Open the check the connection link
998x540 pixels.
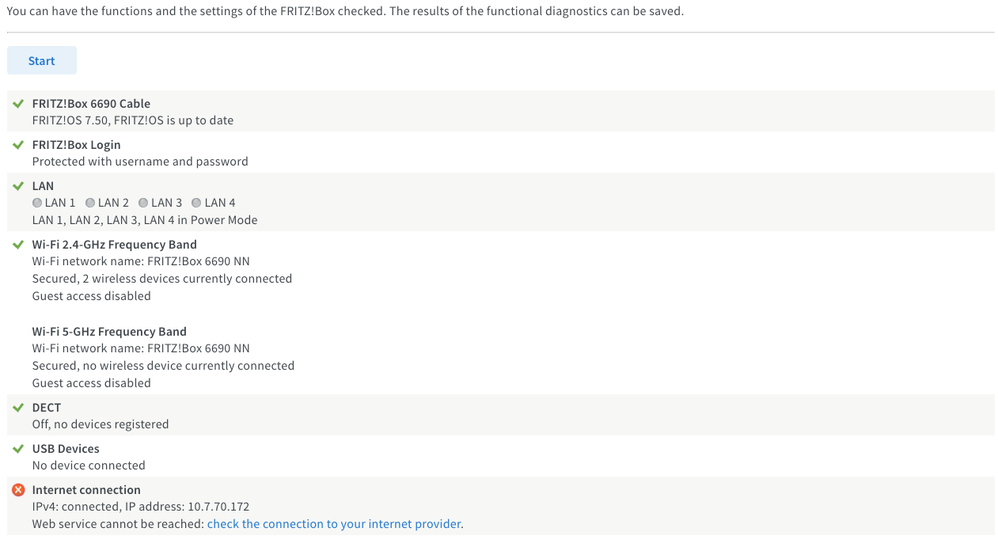[334, 524]
